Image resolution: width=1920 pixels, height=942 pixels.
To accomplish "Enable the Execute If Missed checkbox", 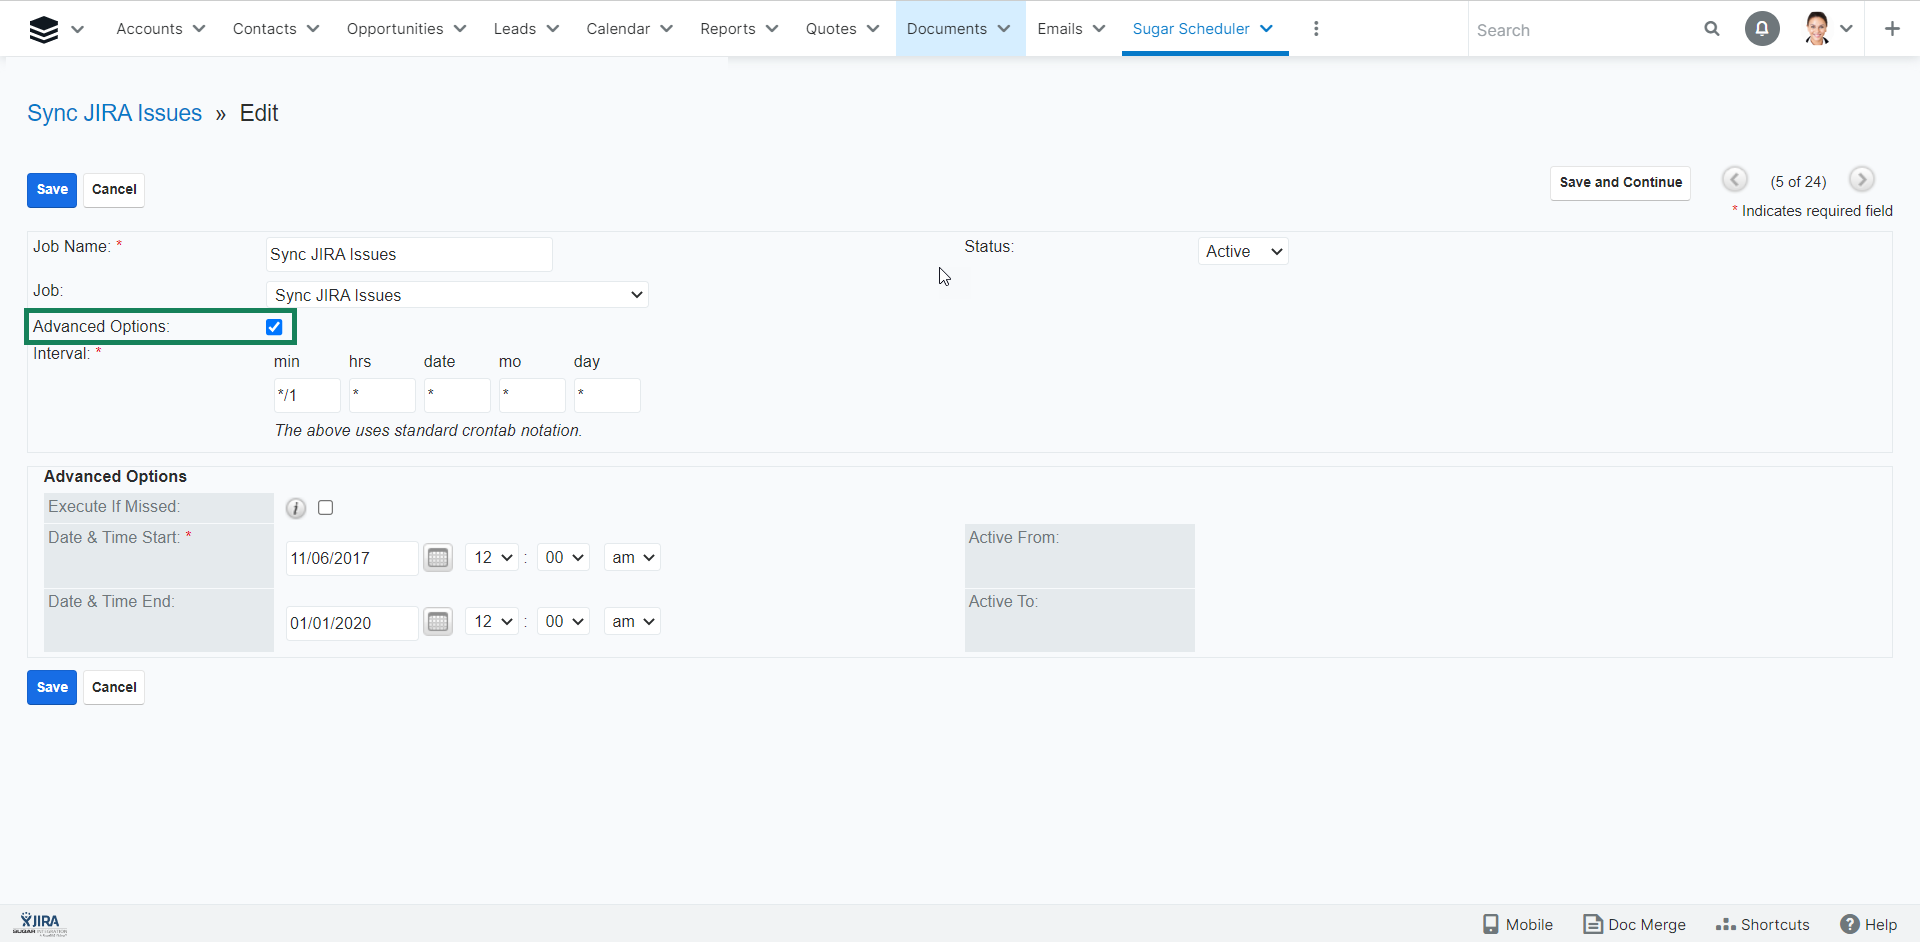I will click(x=326, y=508).
